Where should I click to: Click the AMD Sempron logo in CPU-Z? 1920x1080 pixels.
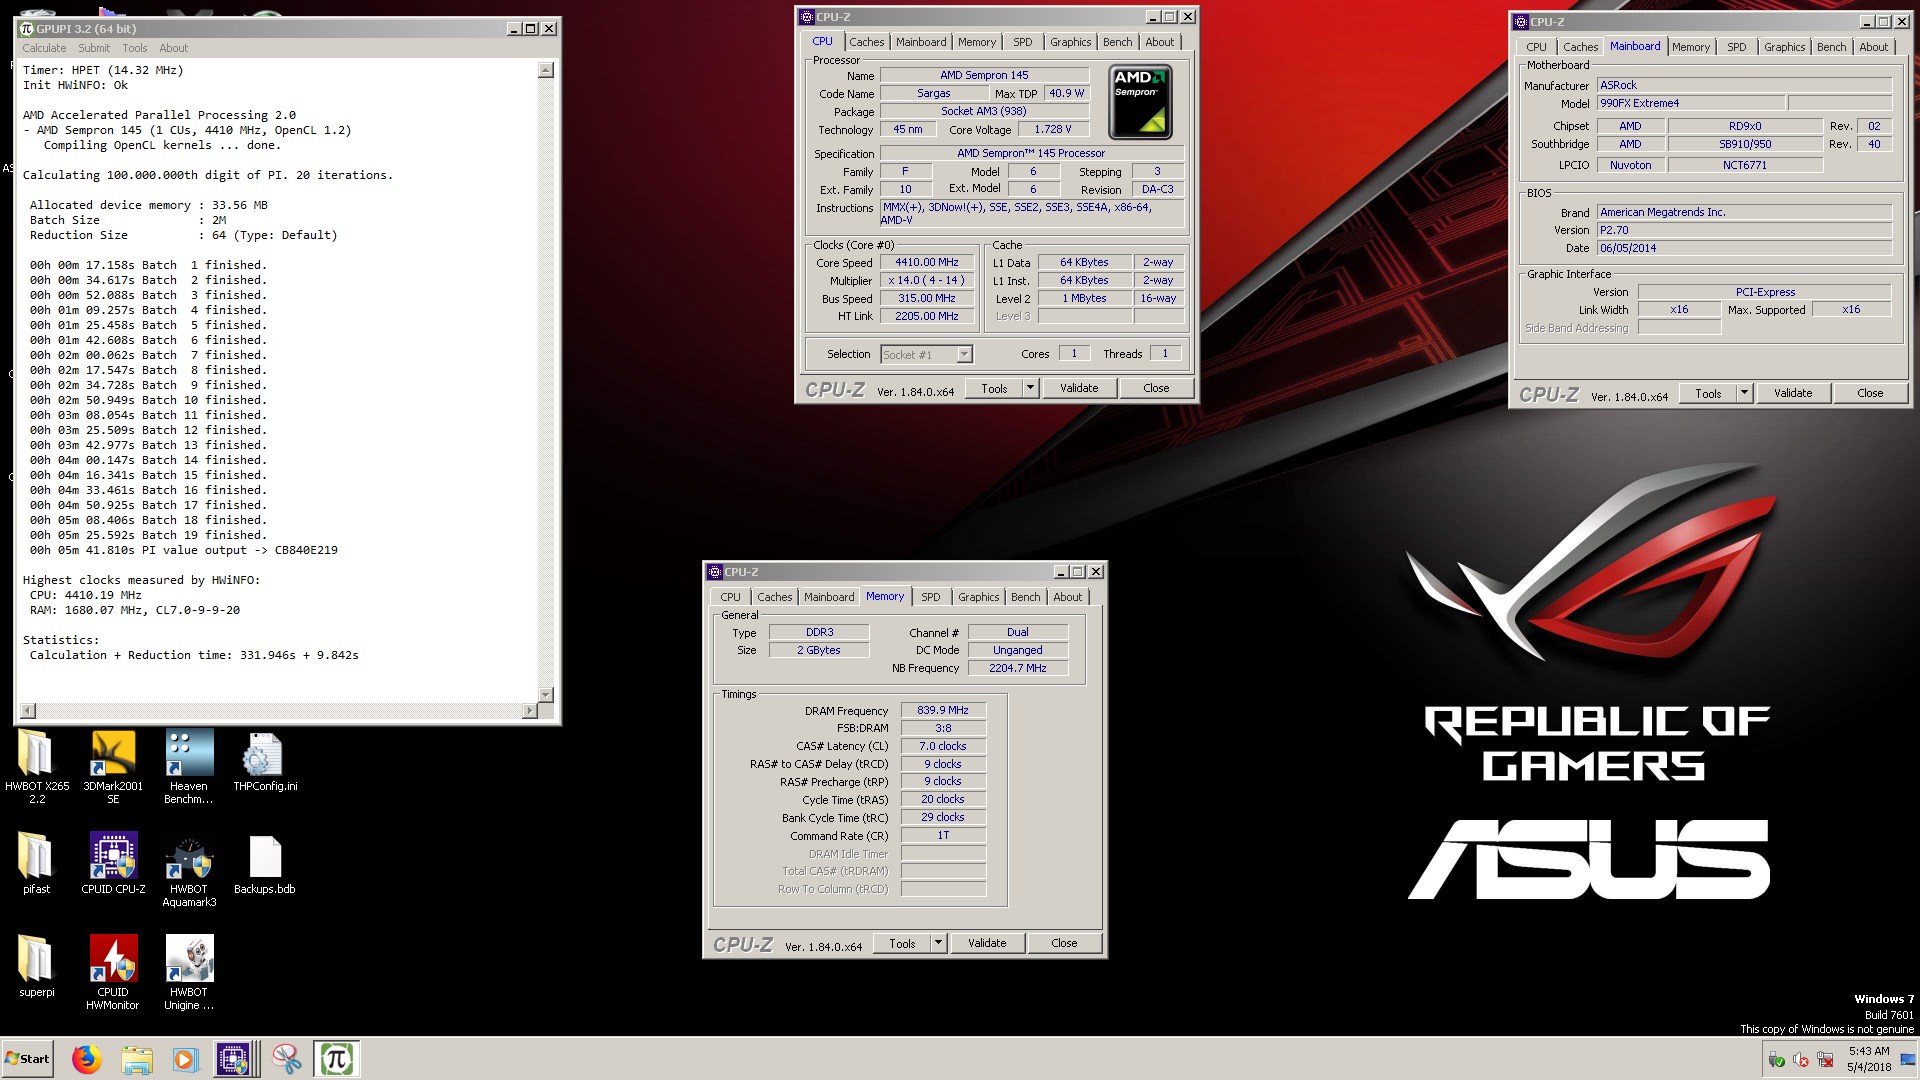click(1140, 102)
